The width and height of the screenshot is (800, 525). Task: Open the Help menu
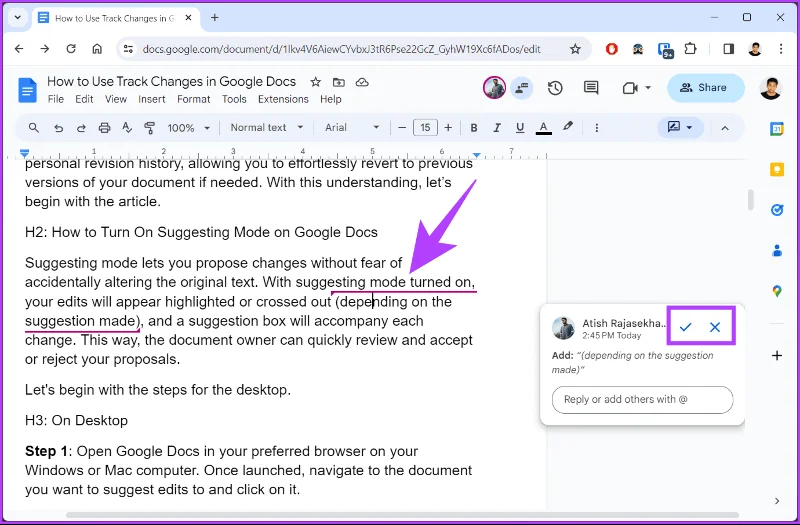tap(331, 99)
